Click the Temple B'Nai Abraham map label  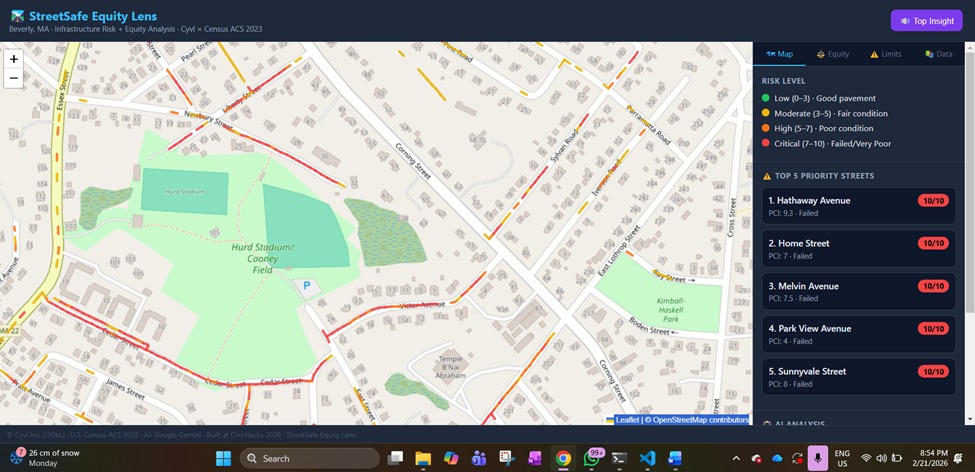click(451, 367)
